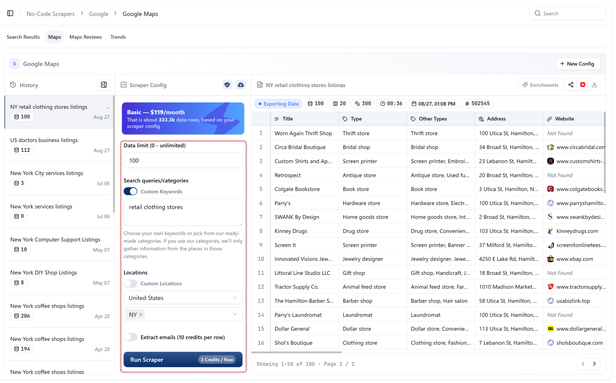Viewport: 616px width, 383px height.
Task: Click the History list vertical scrollbar
Action: [x=114, y=154]
